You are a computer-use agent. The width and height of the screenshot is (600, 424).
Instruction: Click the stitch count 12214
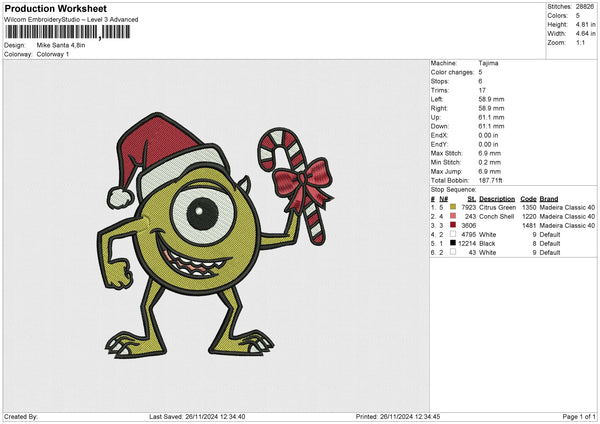click(467, 243)
